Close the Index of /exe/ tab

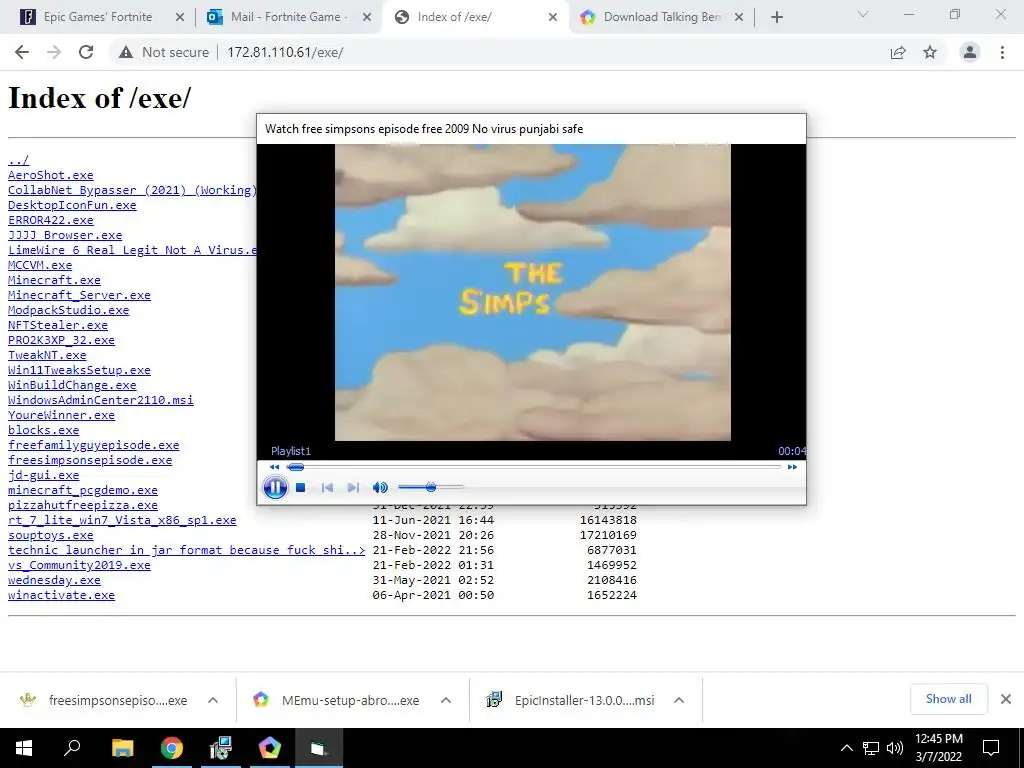pyautogui.click(x=553, y=18)
